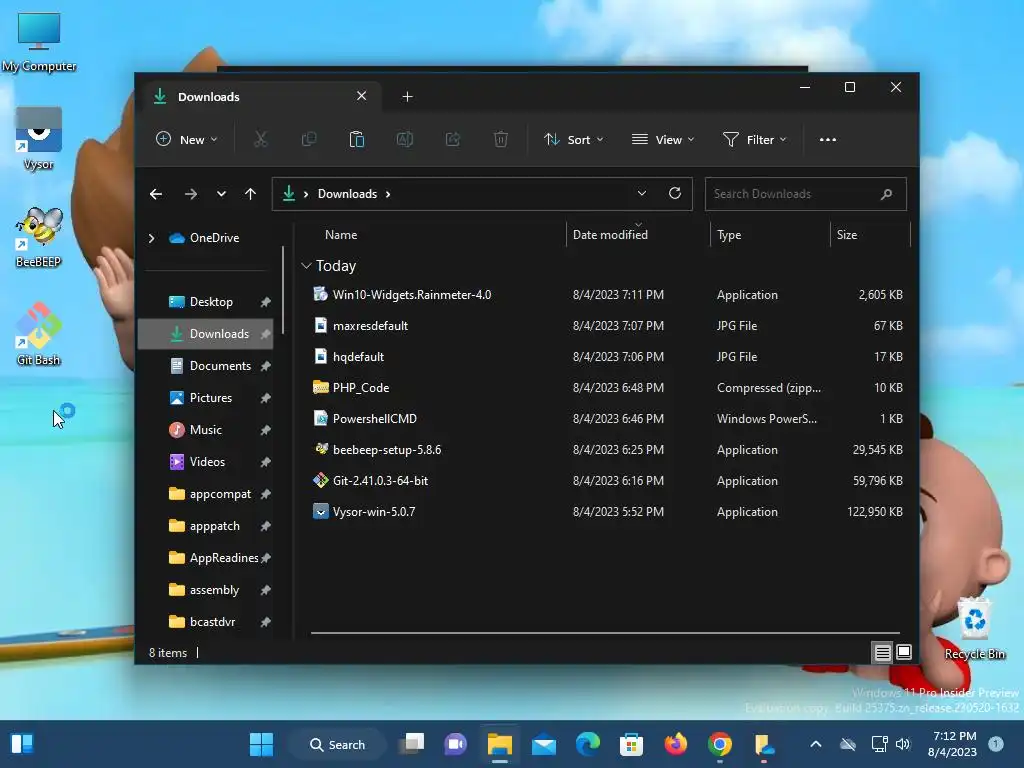Open the New dropdown menu
The height and width of the screenshot is (768, 1024).
click(x=187, y=139)
